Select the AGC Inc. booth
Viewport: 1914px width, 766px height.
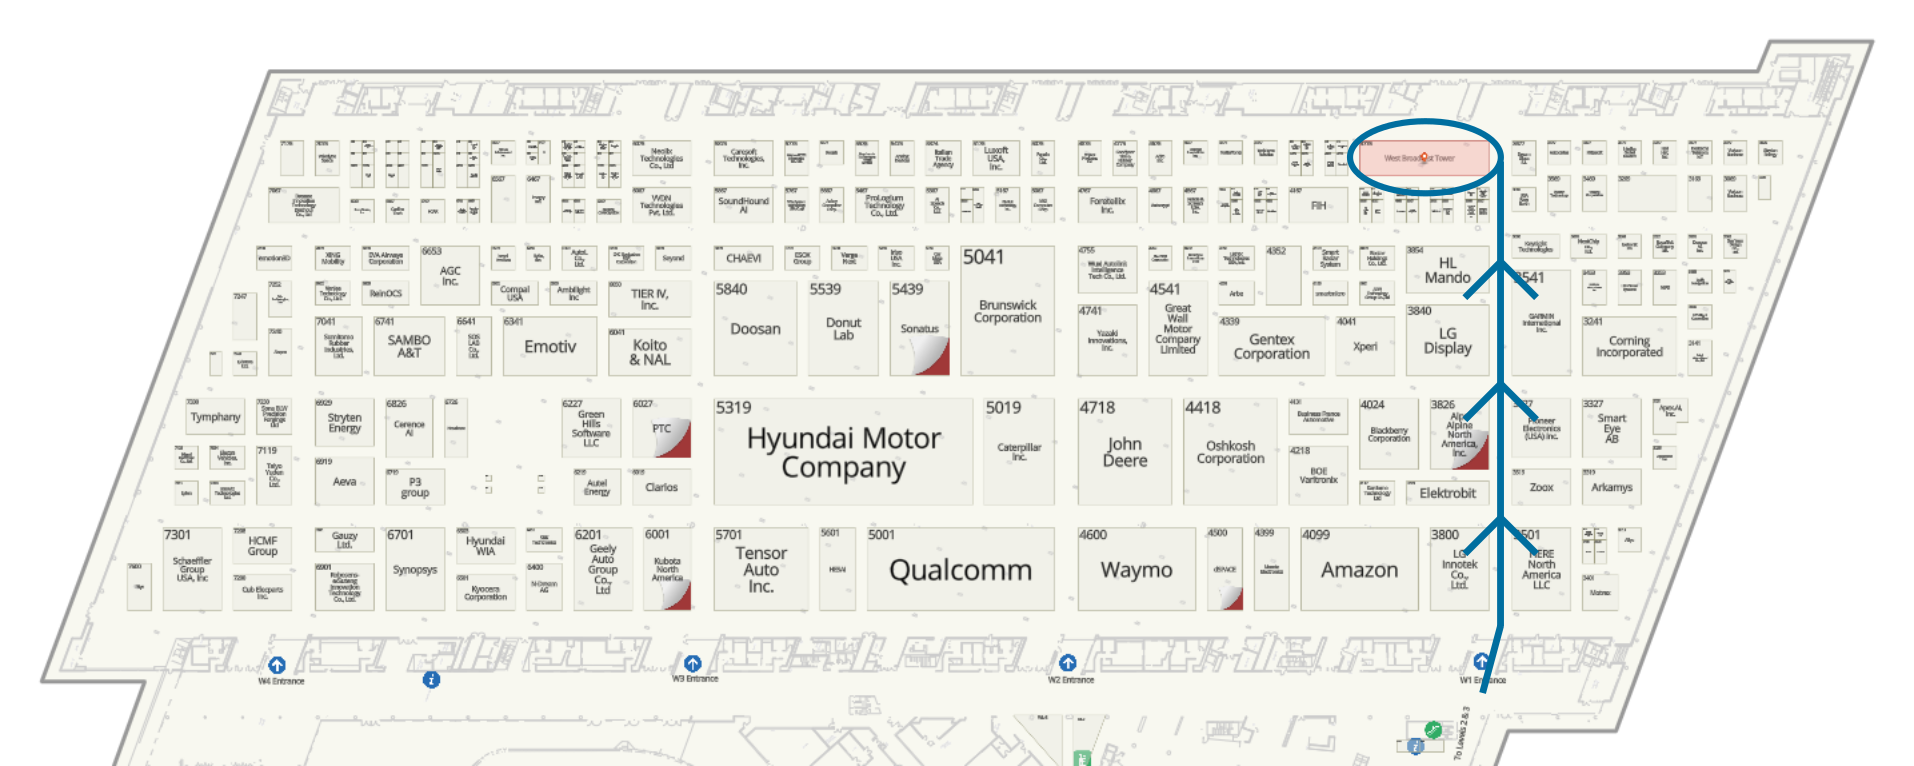point(450,275)
